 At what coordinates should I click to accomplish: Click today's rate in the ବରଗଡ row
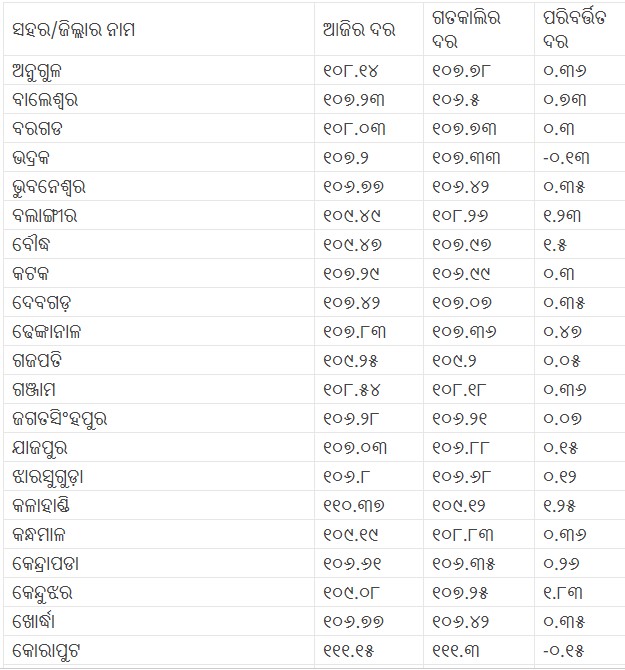click(355, 129)
